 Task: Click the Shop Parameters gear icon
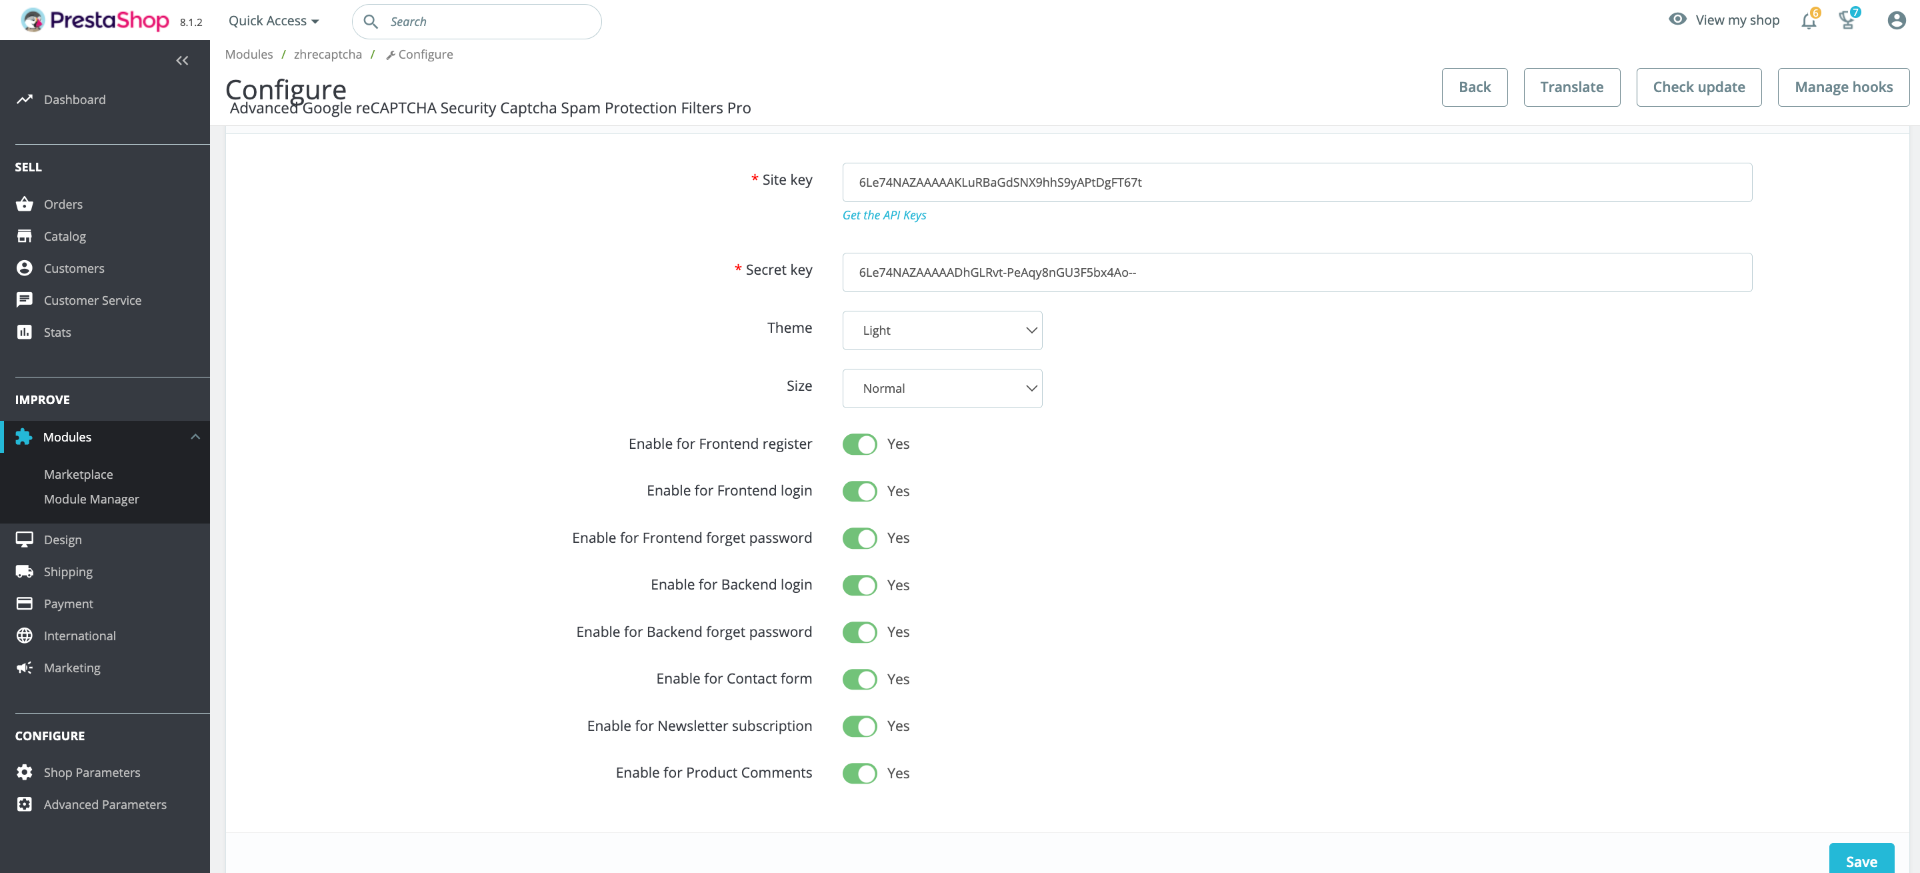pyautogui.click(x=25, y=772)
